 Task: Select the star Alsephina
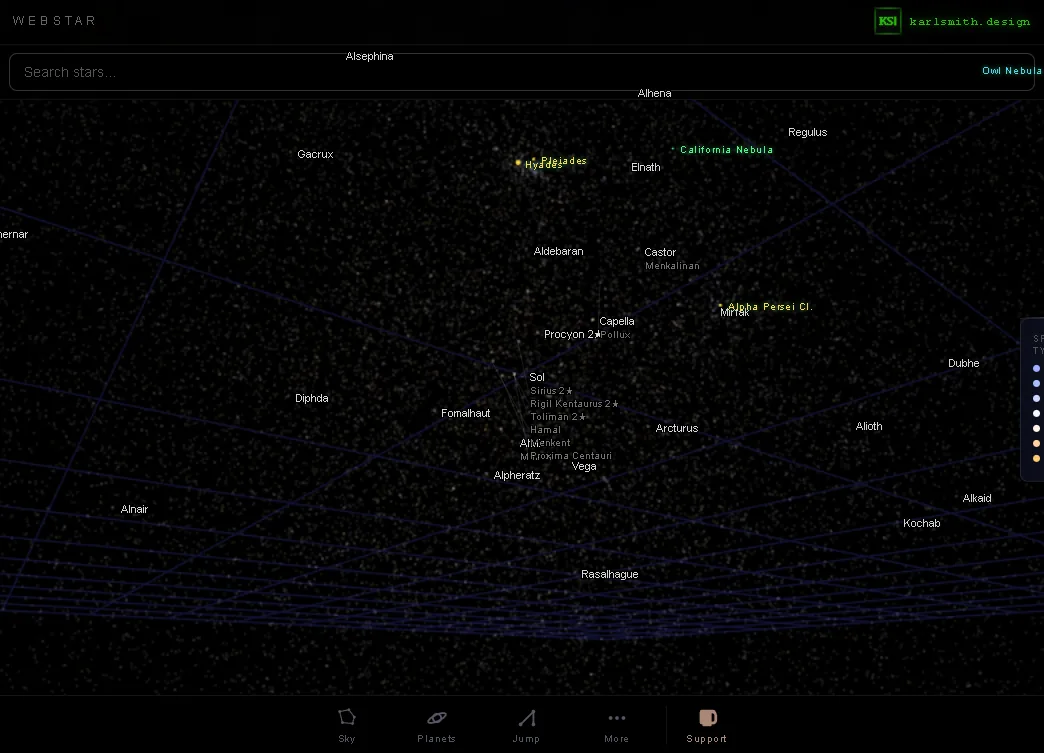tap(370, 57)
